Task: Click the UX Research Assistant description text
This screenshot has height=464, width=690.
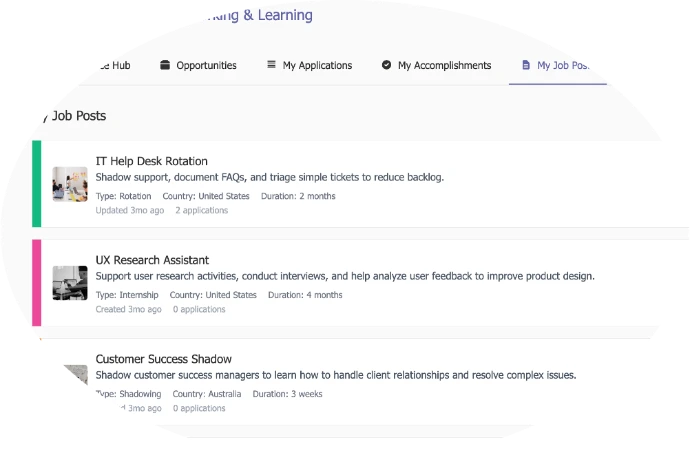Action: pos(345,276)
